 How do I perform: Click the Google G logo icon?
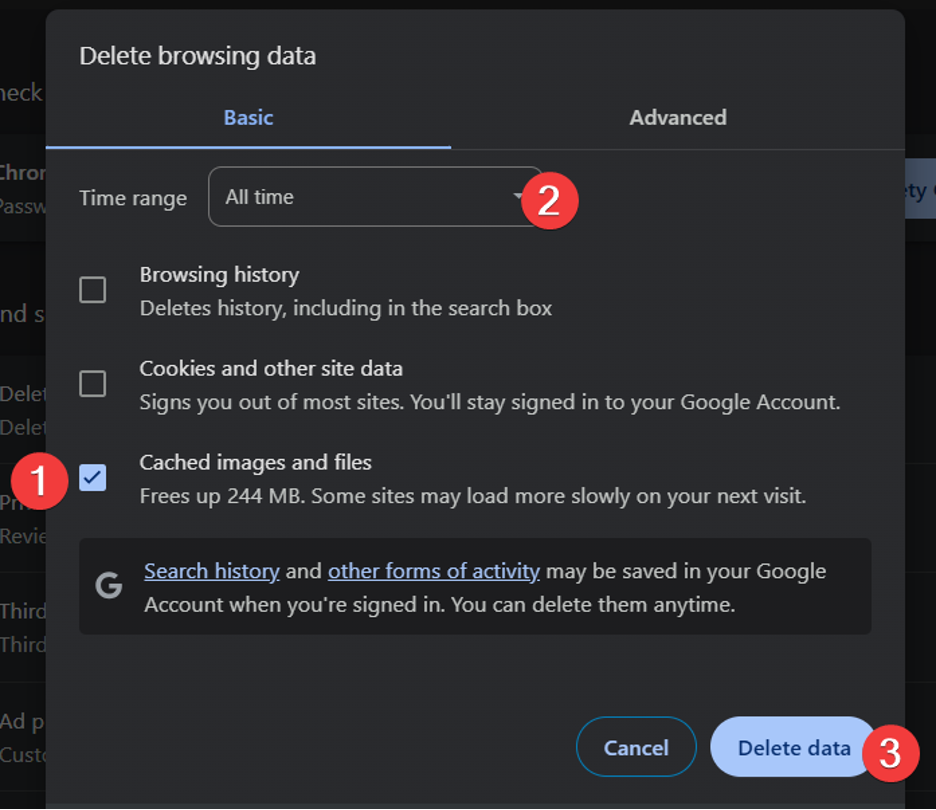pyautogui.click(x=108, y=586)
